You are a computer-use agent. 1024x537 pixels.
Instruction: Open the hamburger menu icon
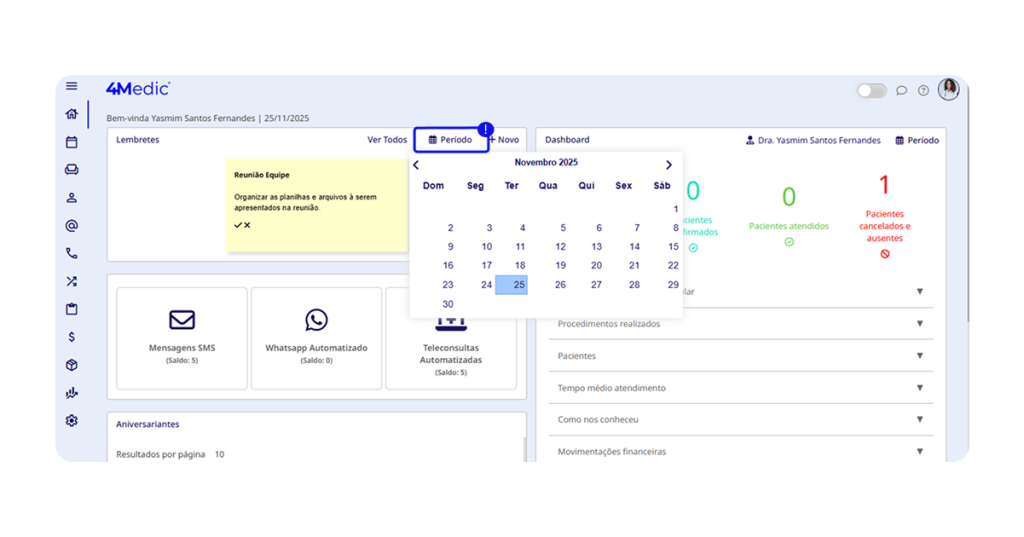[71, 87]
